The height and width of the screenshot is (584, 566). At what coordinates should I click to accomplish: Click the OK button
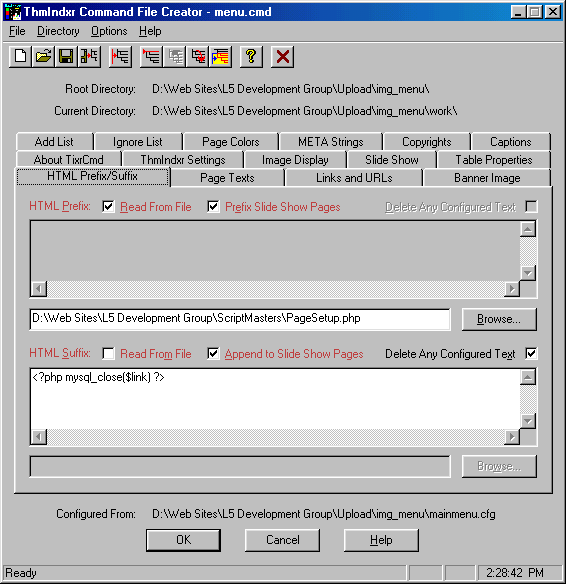[x=183, y=540]
